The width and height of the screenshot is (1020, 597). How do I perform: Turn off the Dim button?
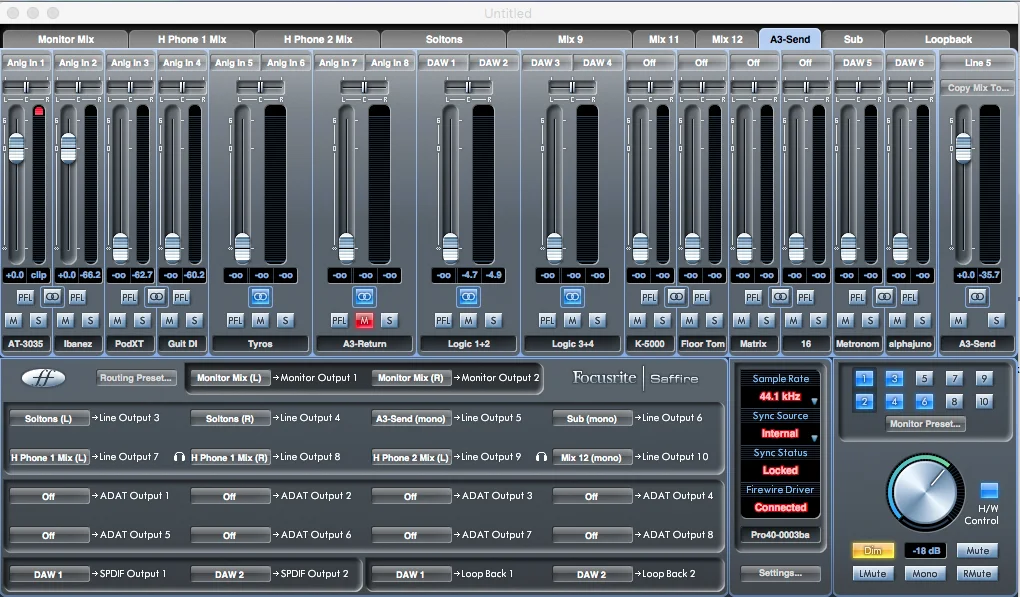873,551
